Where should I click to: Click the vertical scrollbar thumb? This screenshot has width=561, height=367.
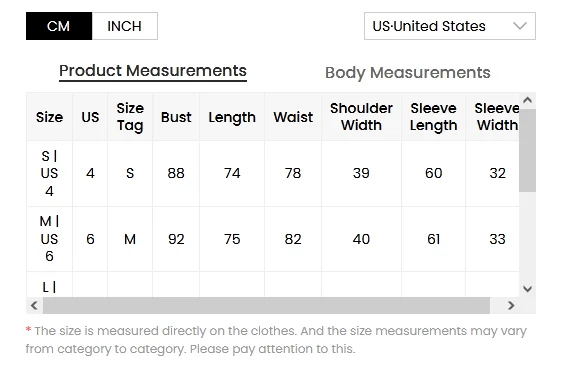click(x=527, y=150)
